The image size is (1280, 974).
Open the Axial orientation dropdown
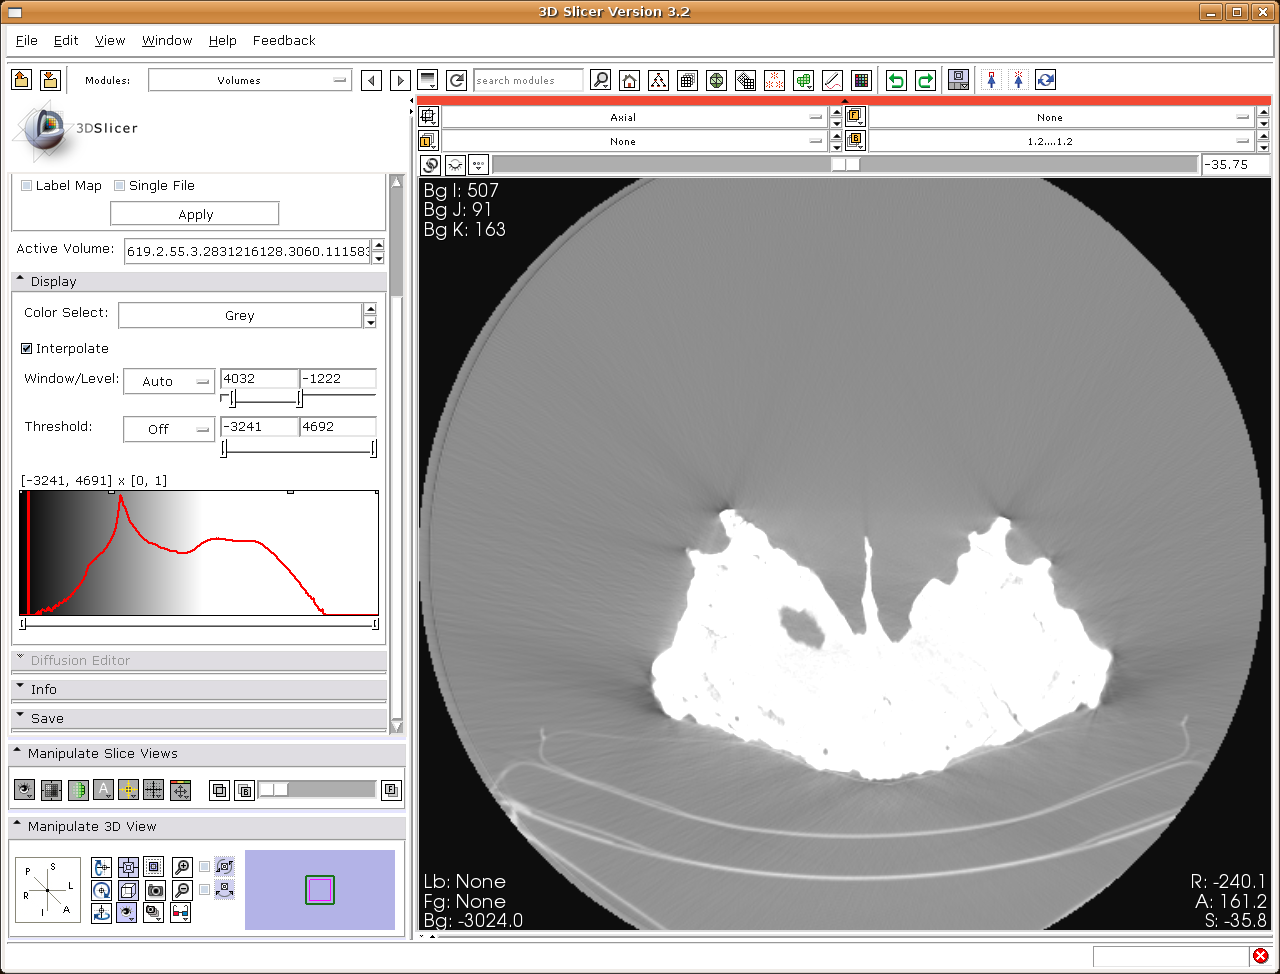coord(635,117)
